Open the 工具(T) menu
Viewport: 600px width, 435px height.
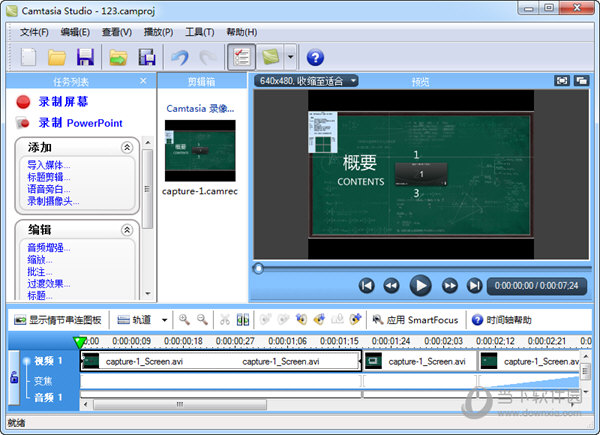199,32
